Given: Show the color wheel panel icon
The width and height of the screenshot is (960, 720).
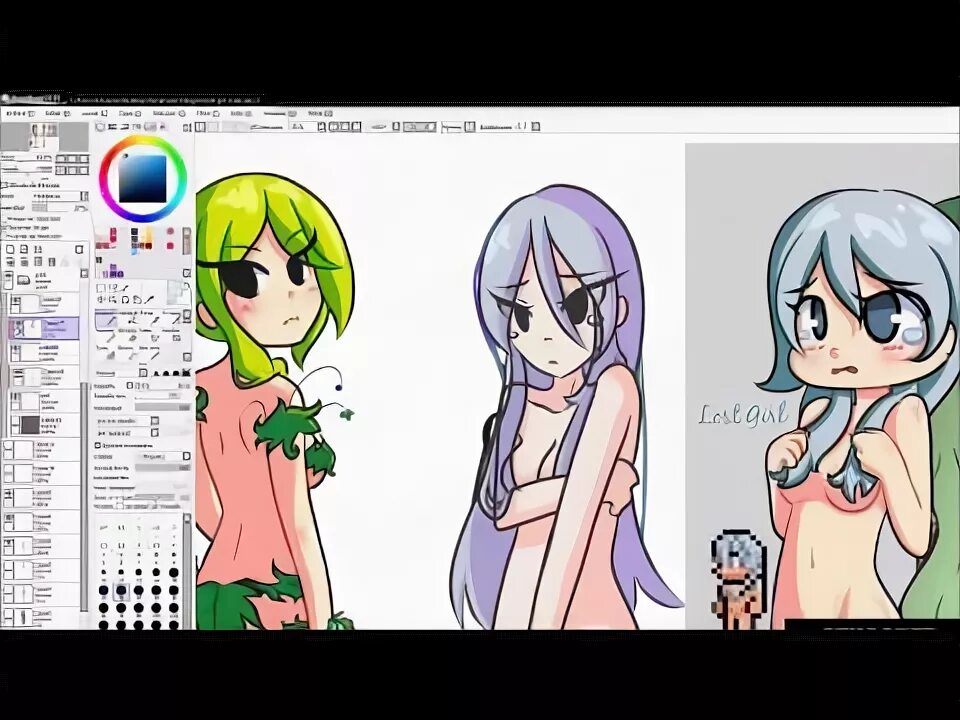Looking at the screenshot, I should (102, 127).
